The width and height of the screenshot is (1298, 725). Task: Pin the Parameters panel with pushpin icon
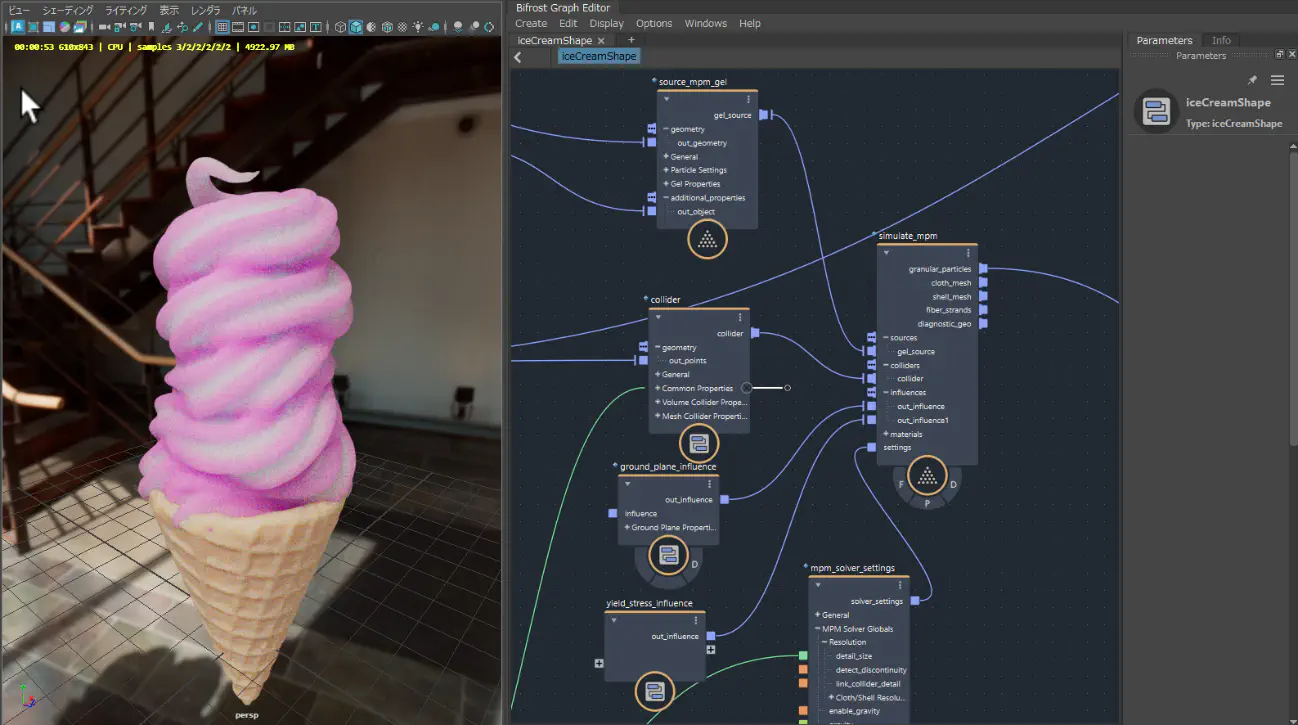point(1253,80)
